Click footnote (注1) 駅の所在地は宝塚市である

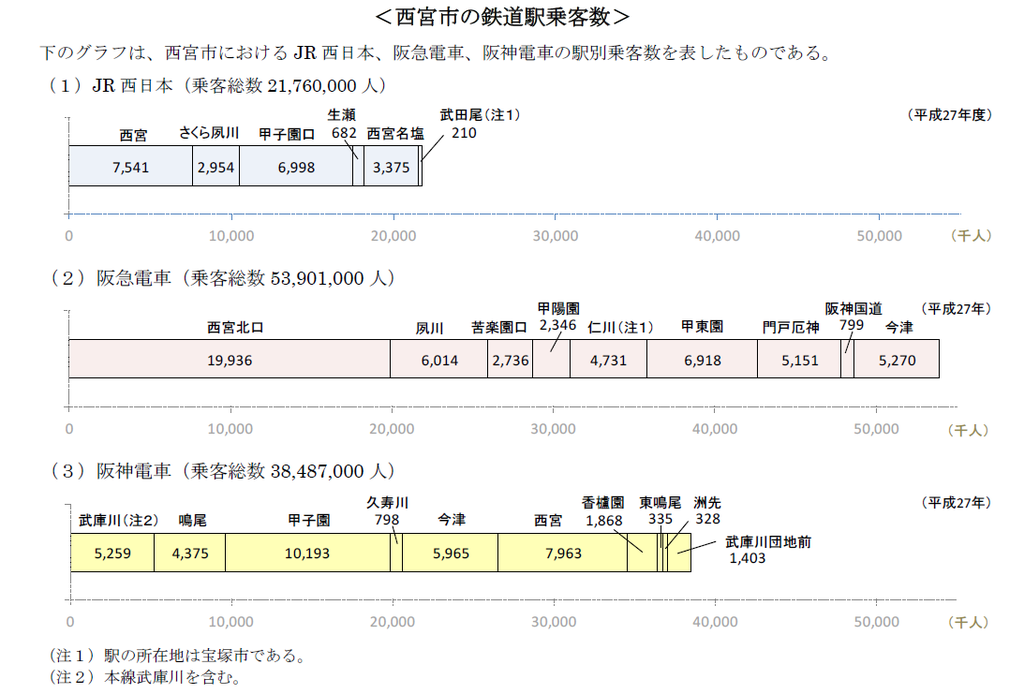(178, 655)
